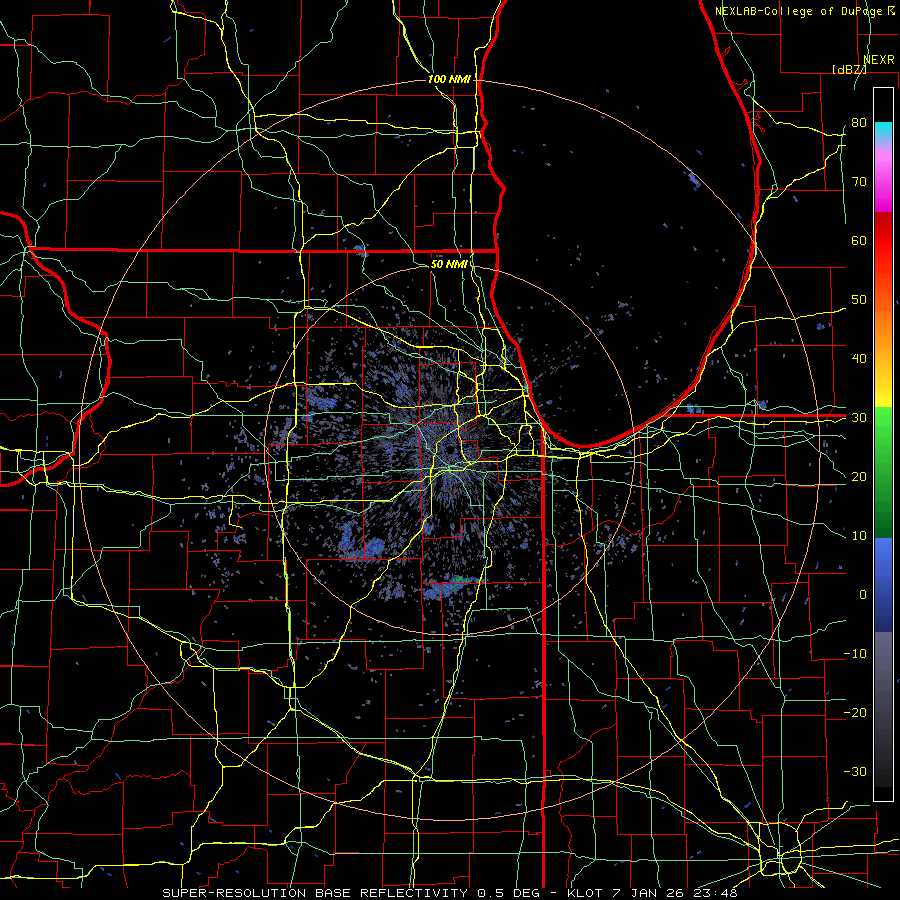Click the 0 value on the dBZ scale
Image resolution: width=900 pixels, height=900 pixels.
[863, 595]
